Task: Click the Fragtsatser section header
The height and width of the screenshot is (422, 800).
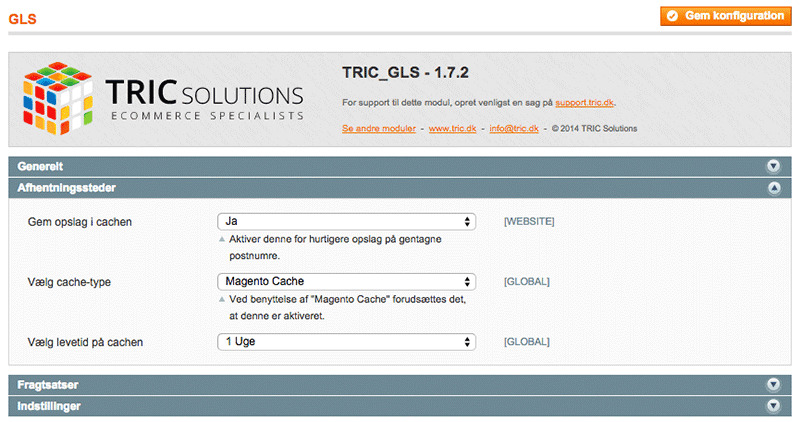Action: [x=48, y=385]
